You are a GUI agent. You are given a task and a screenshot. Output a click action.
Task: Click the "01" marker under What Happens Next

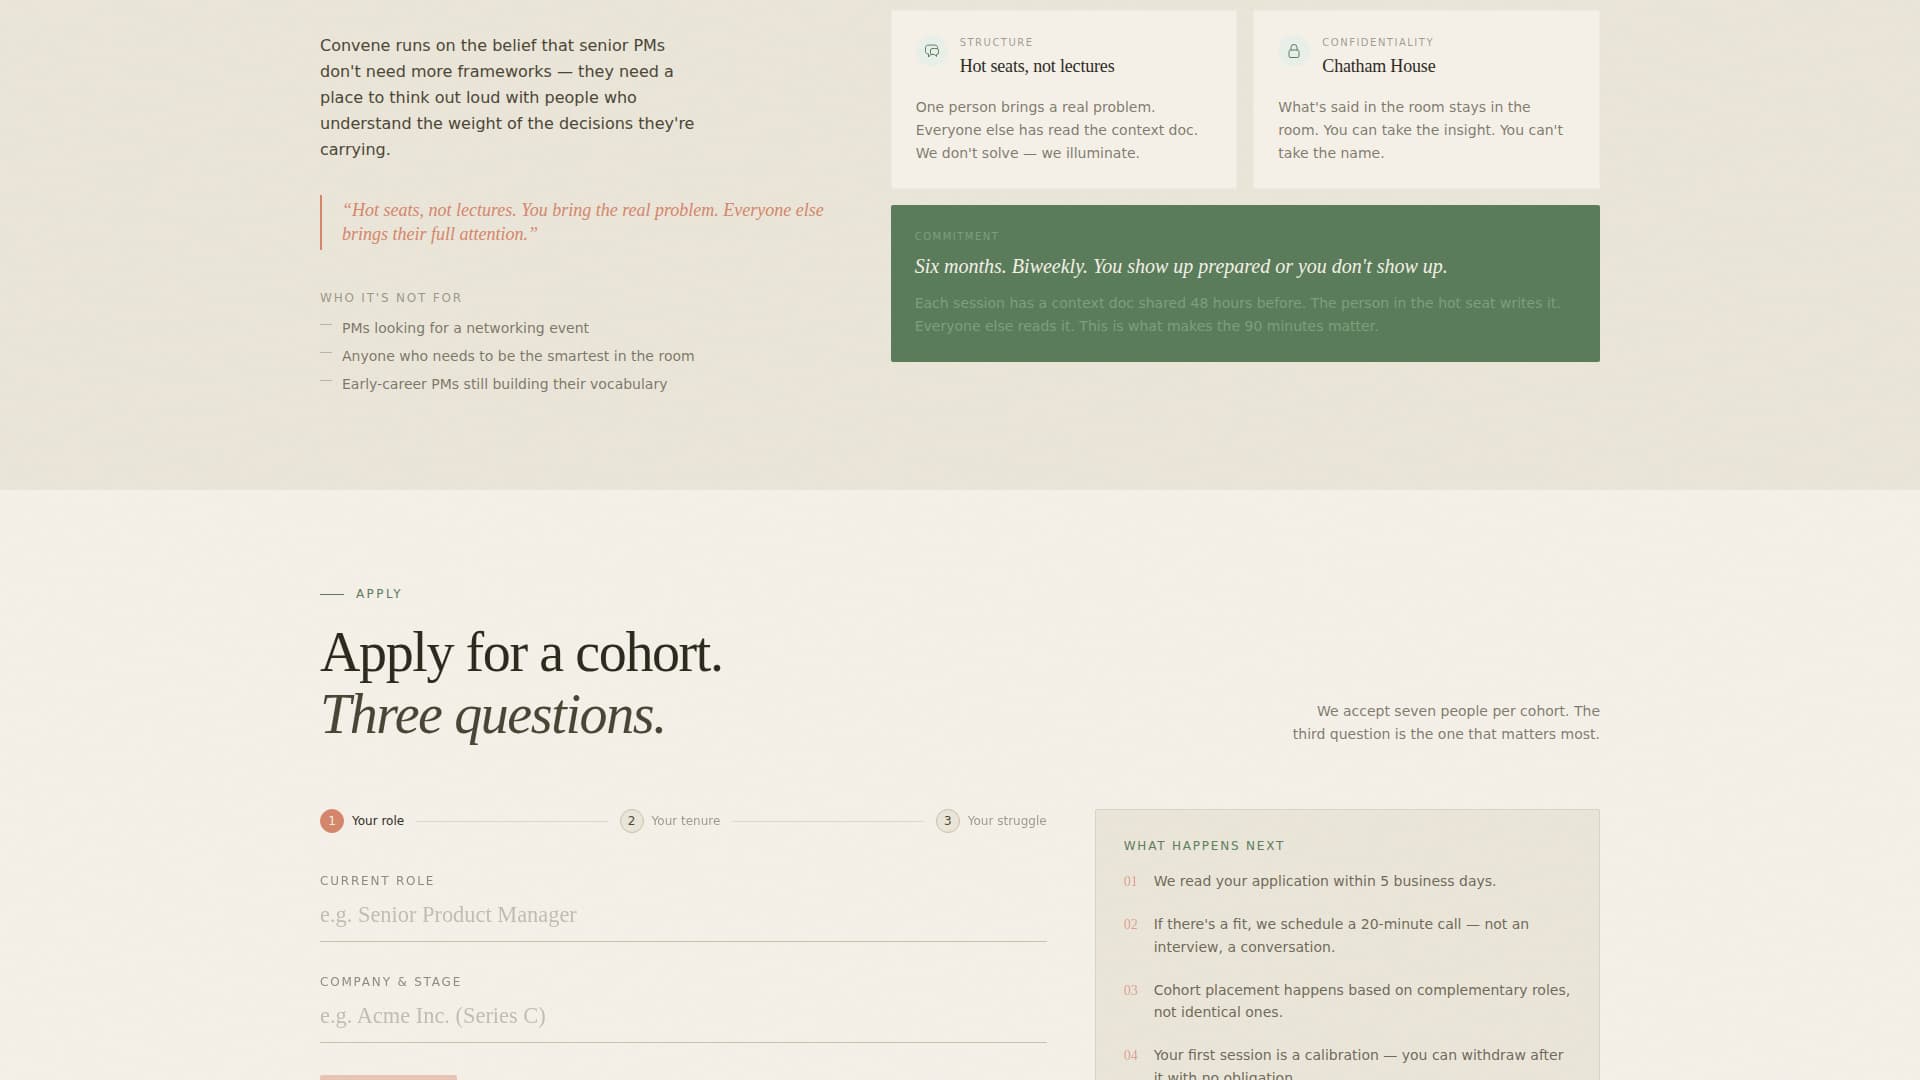pos(1131,881)
